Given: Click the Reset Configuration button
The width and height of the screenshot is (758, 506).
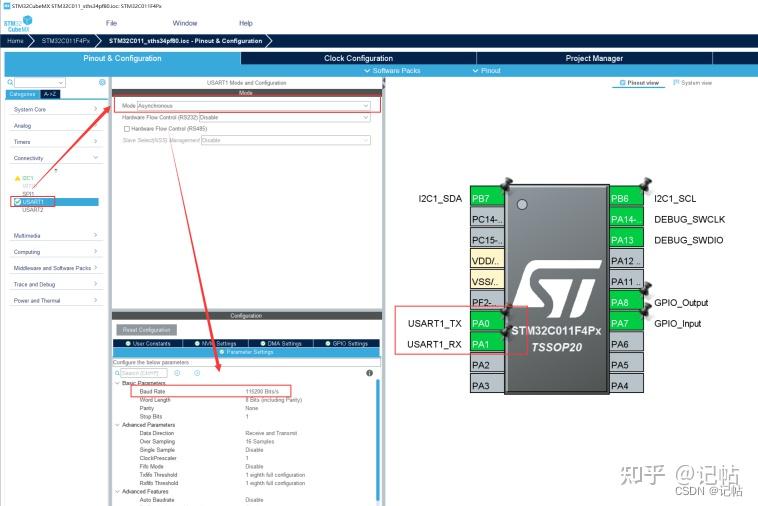Looking at the screenshot, I should [x=146, y=330].
